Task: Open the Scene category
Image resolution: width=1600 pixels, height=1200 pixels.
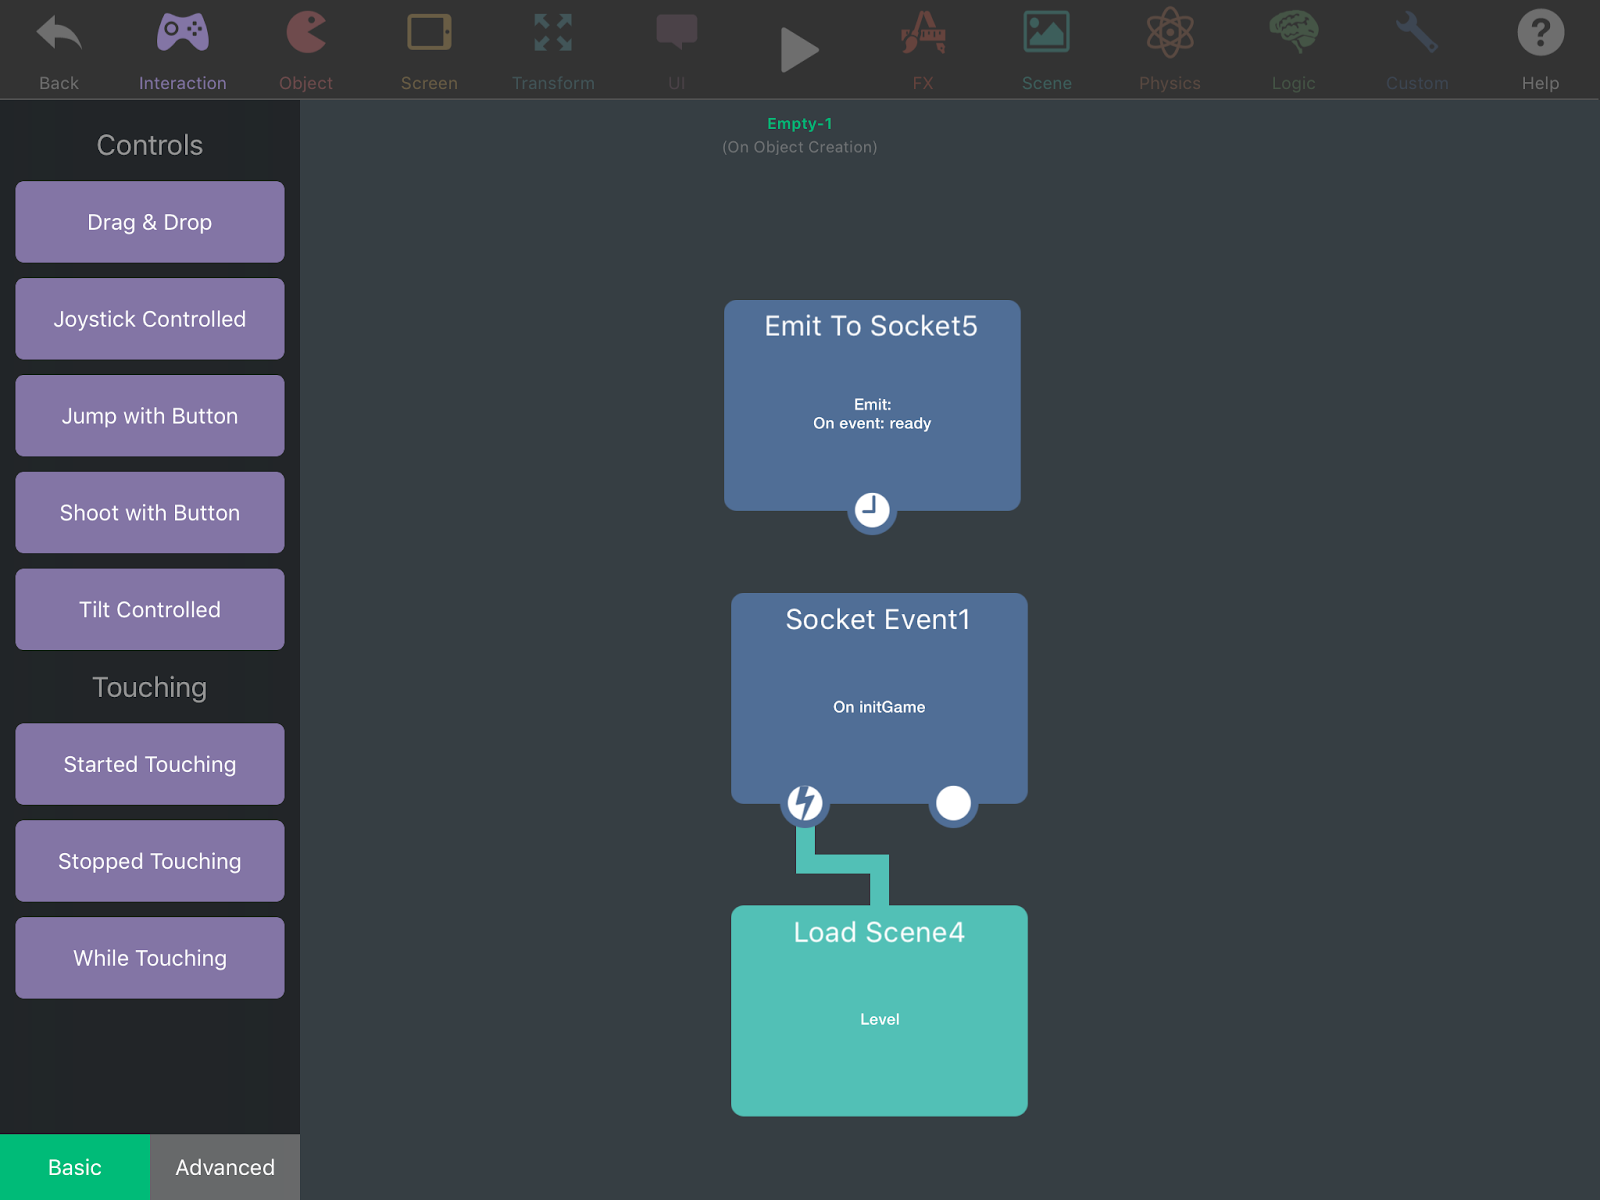Action: (1047, 50)
